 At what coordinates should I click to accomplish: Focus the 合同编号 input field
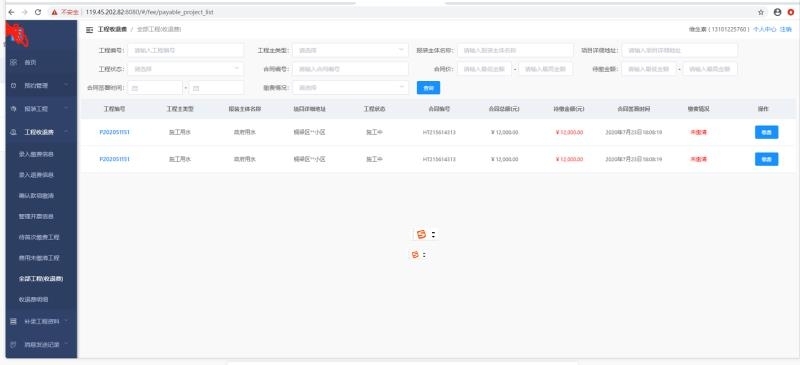(x=351, y=68)
